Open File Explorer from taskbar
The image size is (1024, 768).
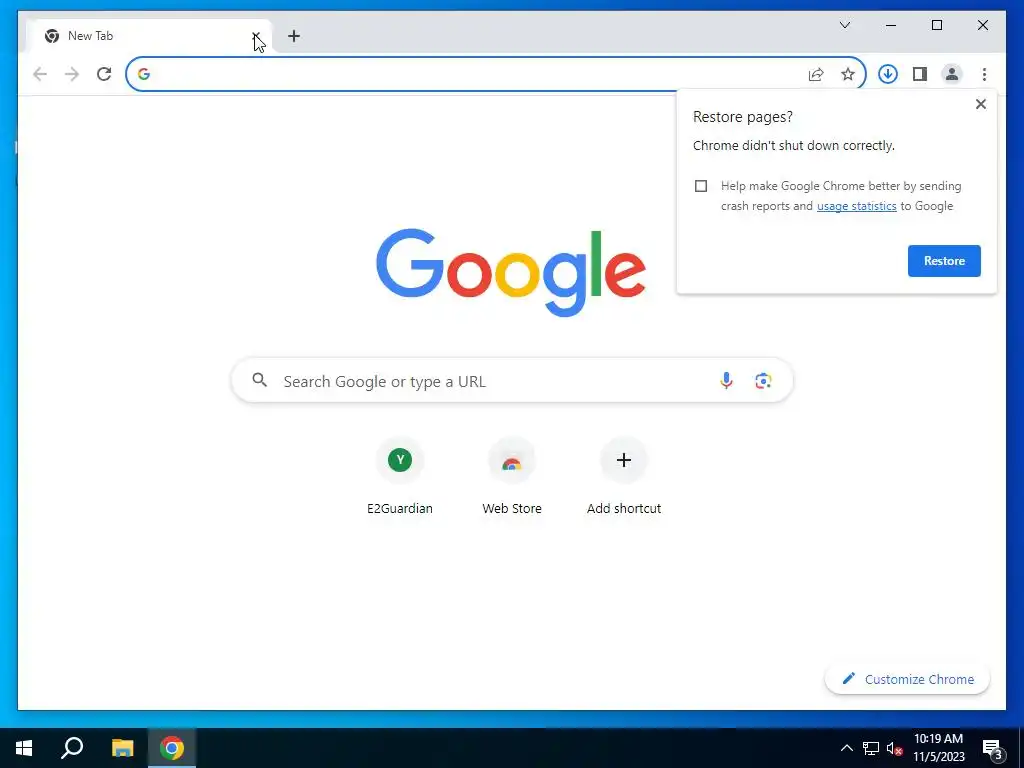[x=122, y=748]
